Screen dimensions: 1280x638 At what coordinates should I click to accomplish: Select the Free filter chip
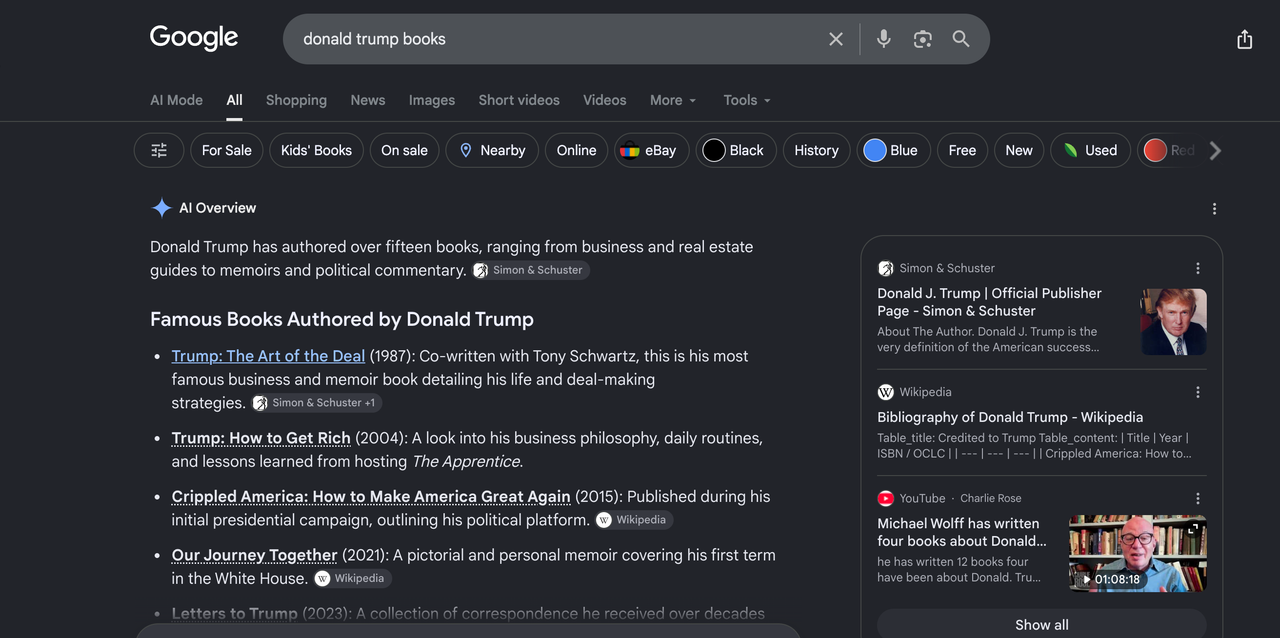click(x=962, y=150)
